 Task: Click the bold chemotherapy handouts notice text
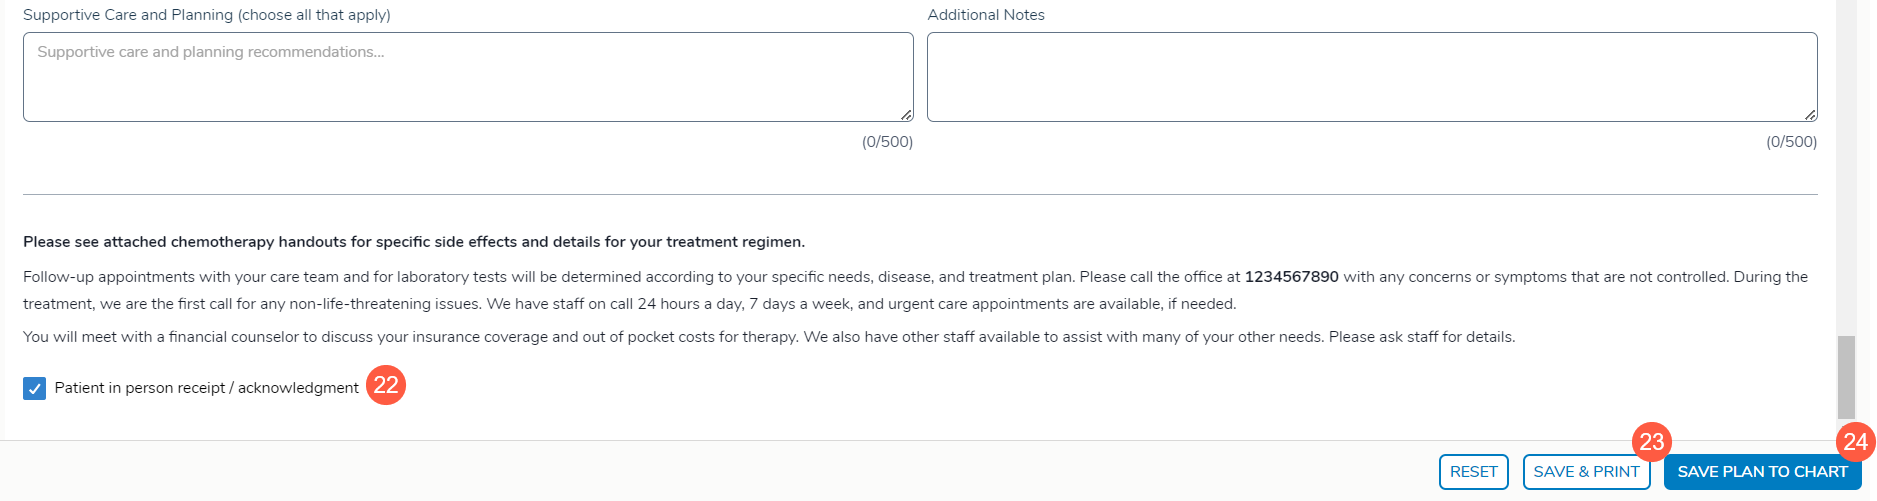pos(413,242)
